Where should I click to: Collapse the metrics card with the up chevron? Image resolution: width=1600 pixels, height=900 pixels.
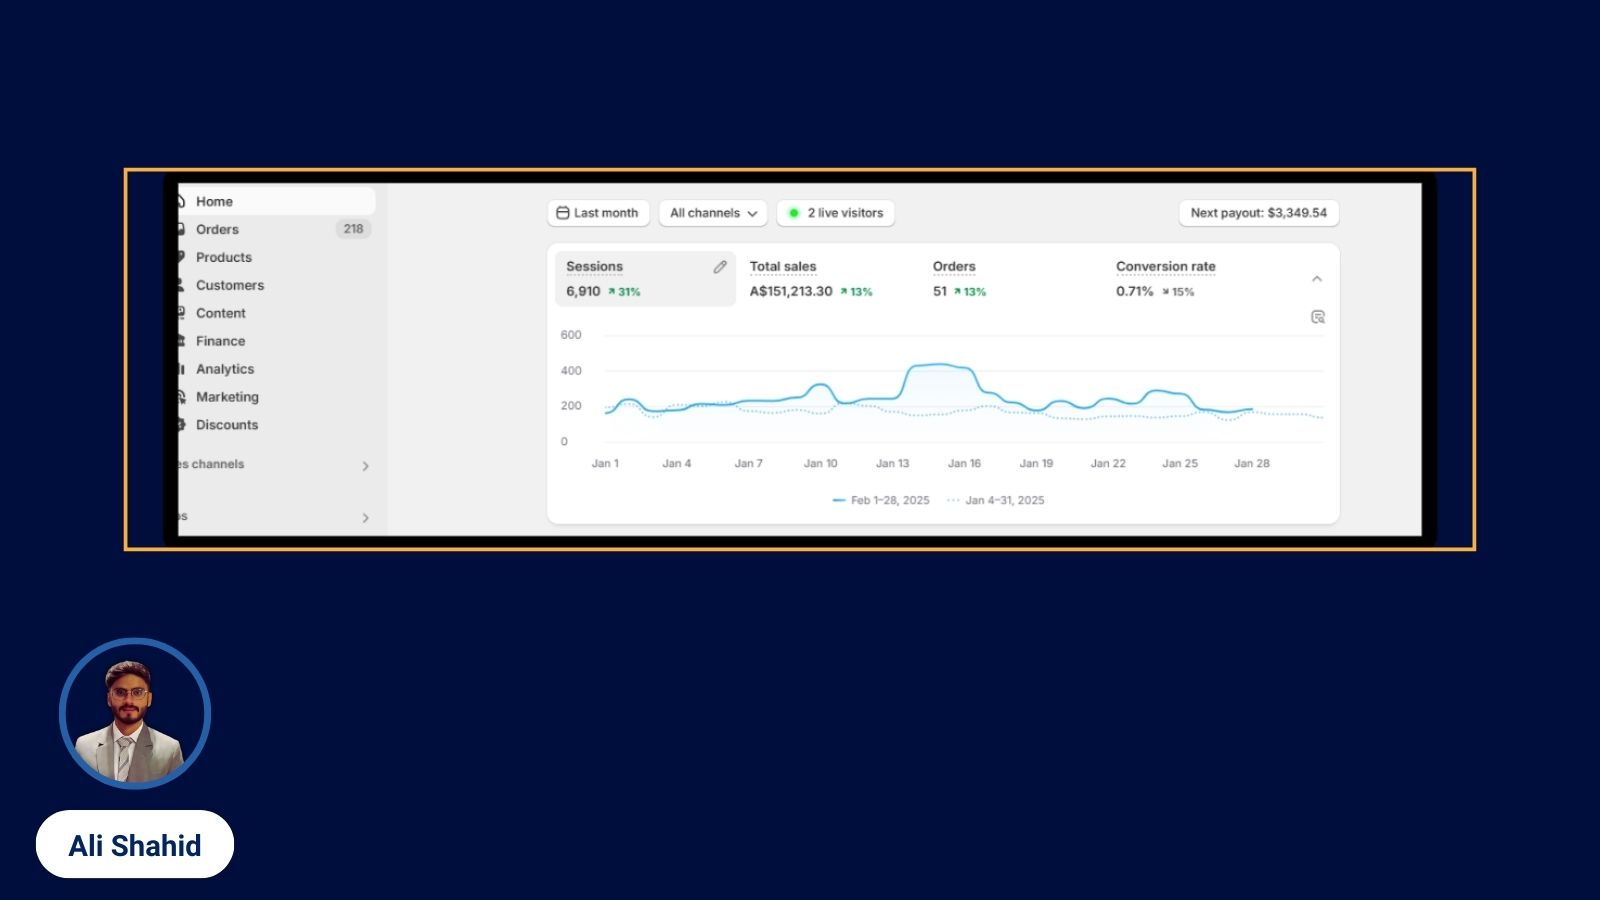point(1316,279)
